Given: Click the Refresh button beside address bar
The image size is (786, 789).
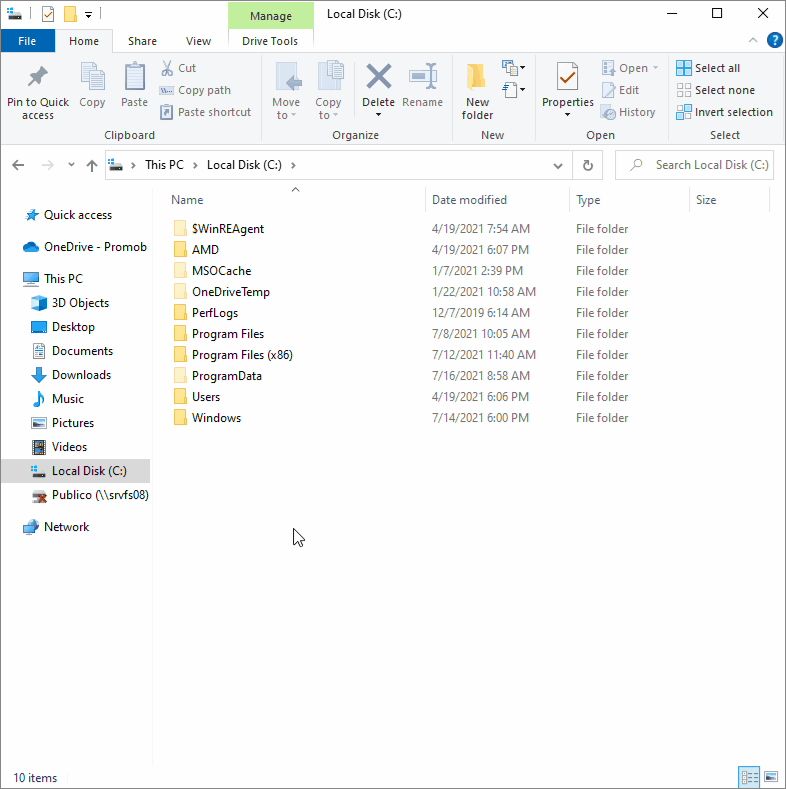Looking at the screenshot, I should (588, 165).
